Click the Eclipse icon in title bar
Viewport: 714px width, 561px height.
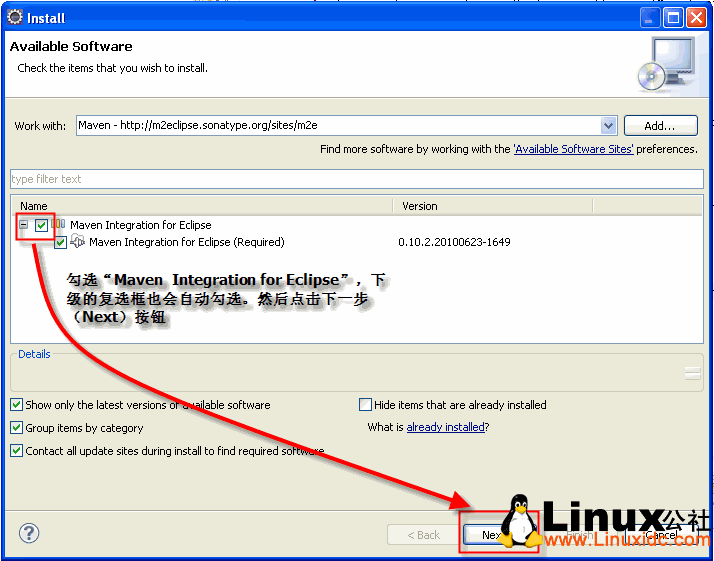click(x=14, y=17)
